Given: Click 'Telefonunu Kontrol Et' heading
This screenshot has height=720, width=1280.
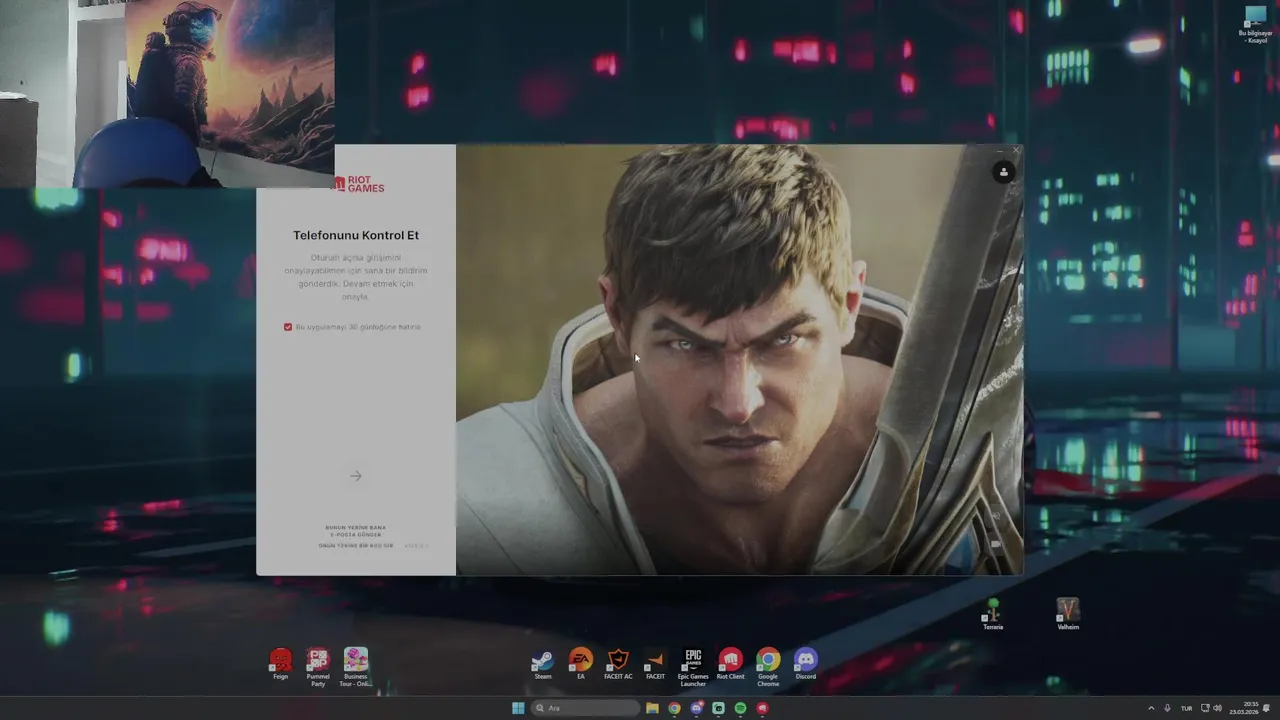Looking at the screenshot, I should [x=356, y=235].
